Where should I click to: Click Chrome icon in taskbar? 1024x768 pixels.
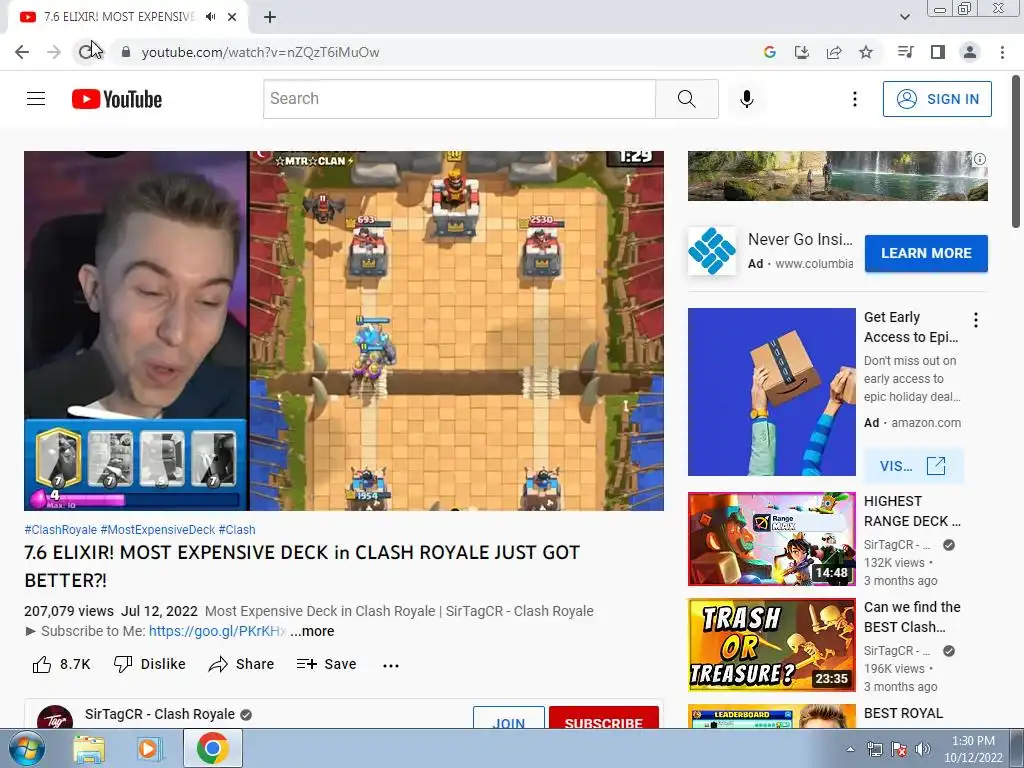coord(212,748)
